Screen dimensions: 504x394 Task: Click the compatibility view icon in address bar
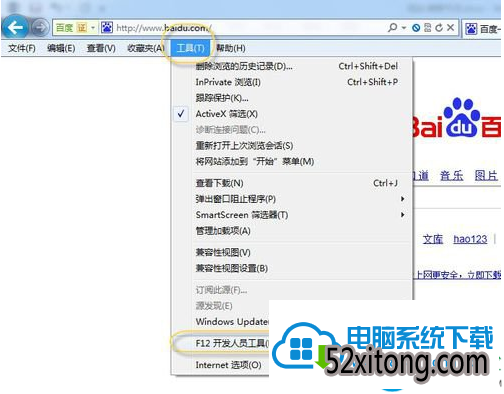(x=428, y=28)
